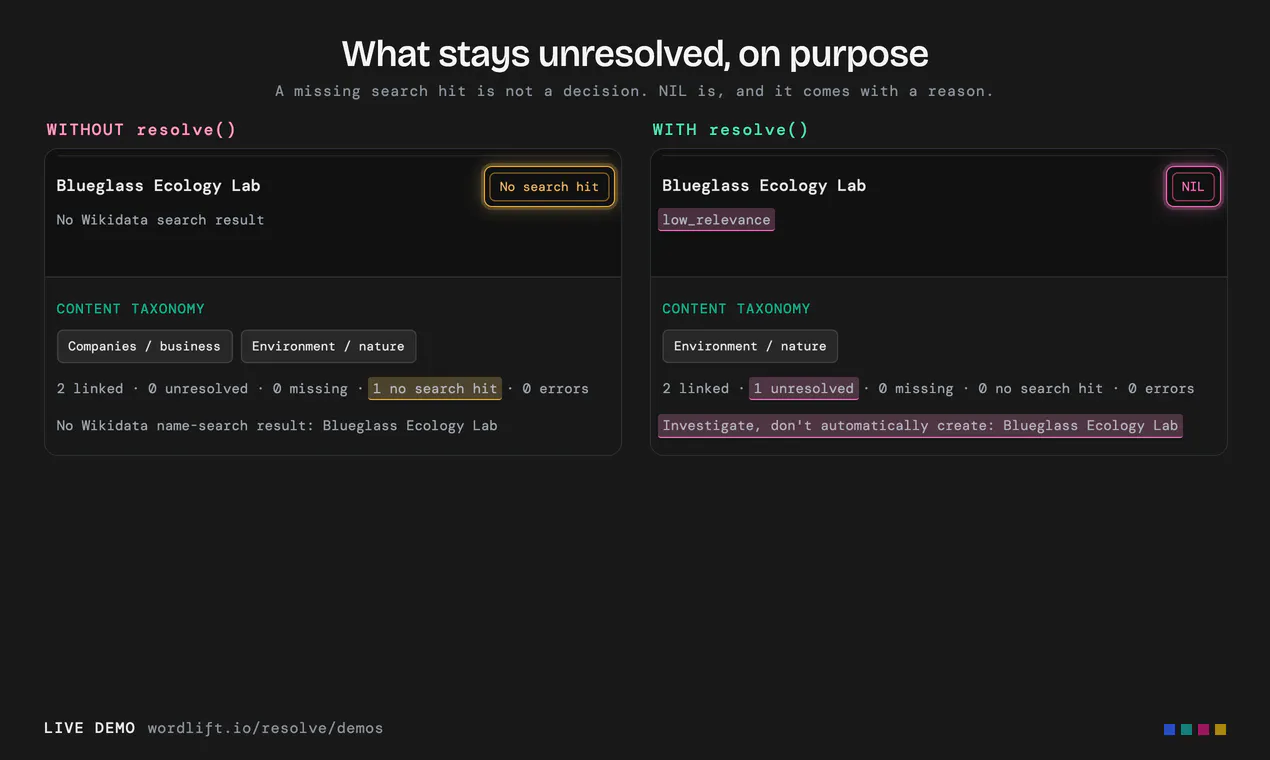
Task: Click the magenta color square
Action: pos(1203,729)
